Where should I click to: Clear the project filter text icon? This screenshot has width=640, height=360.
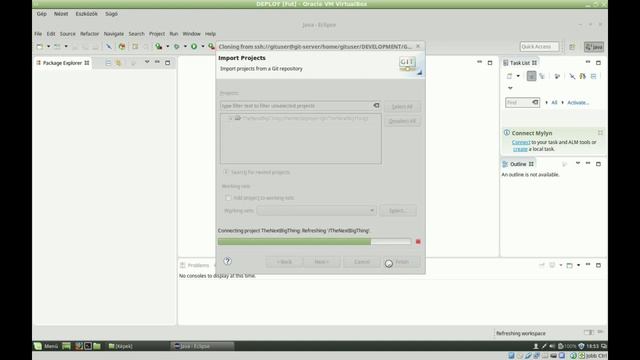point(376,106)
